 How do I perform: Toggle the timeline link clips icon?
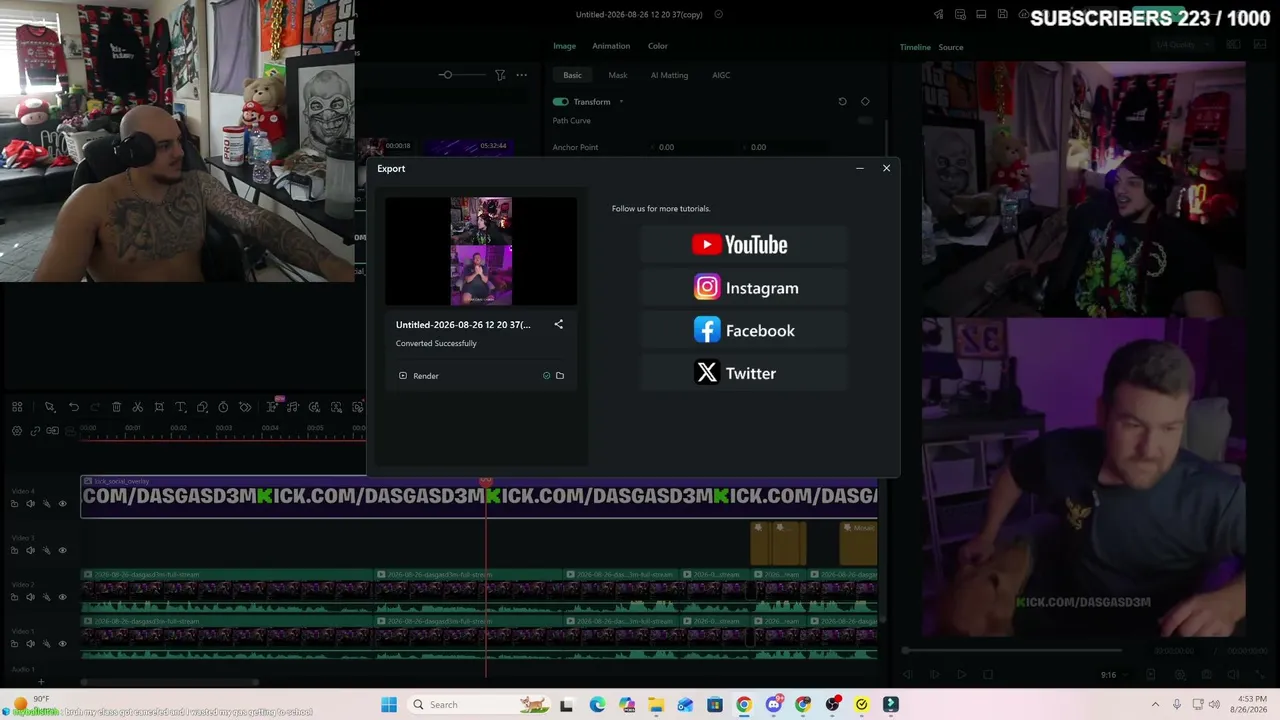pos(35,431)
